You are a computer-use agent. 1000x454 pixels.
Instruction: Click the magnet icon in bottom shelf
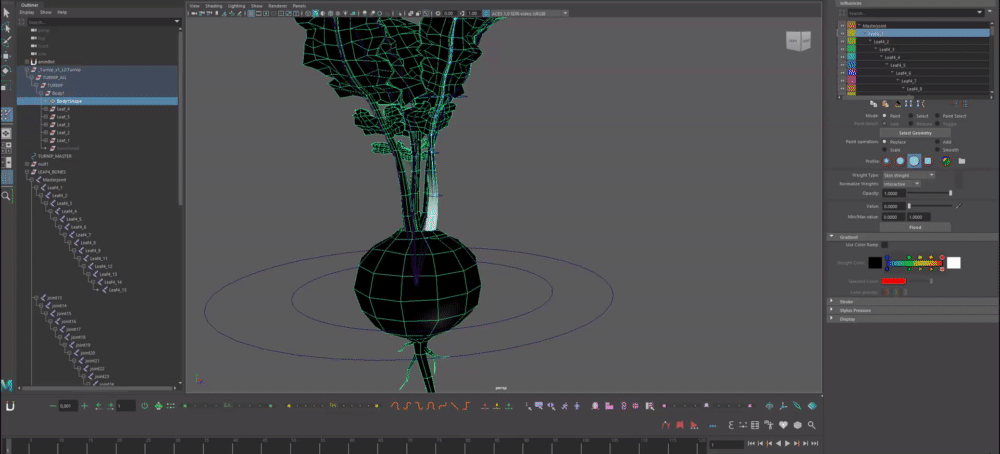[x=10, y=407]
